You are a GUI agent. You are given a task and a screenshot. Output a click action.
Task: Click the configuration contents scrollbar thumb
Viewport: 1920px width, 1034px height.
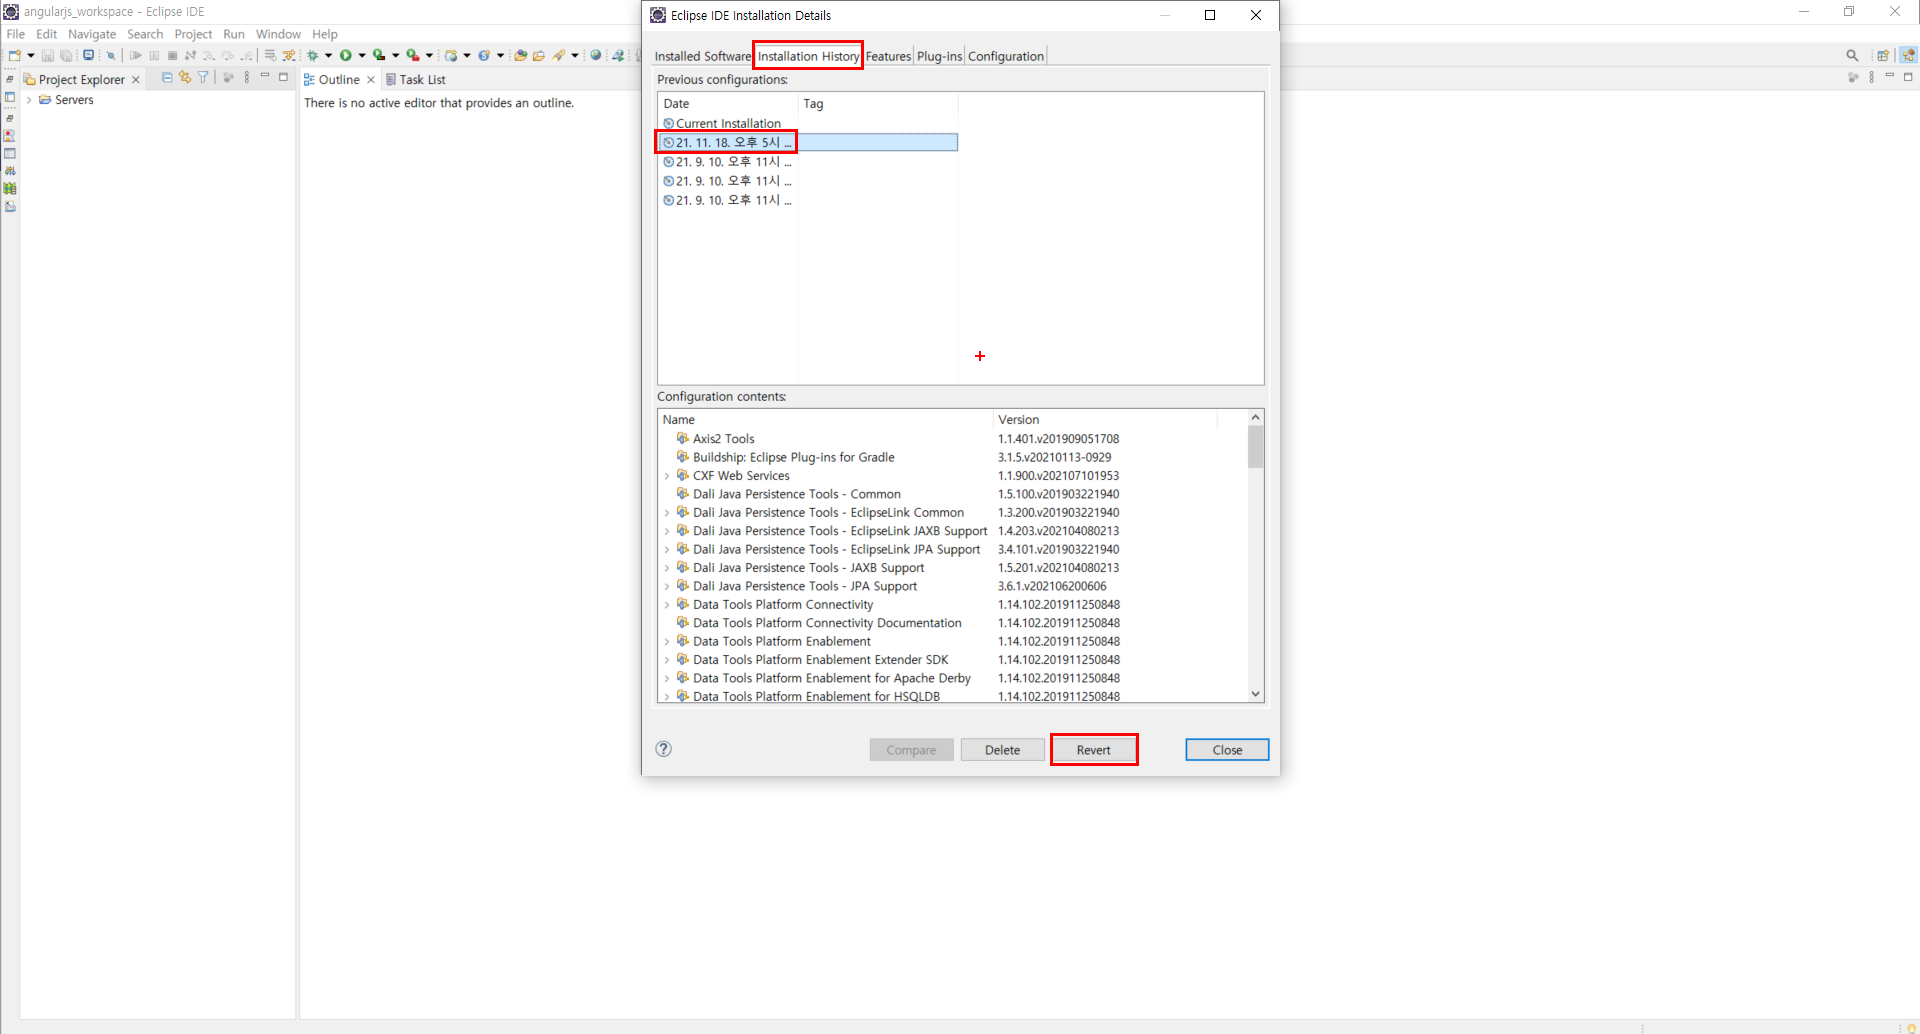pos(1255,447)
